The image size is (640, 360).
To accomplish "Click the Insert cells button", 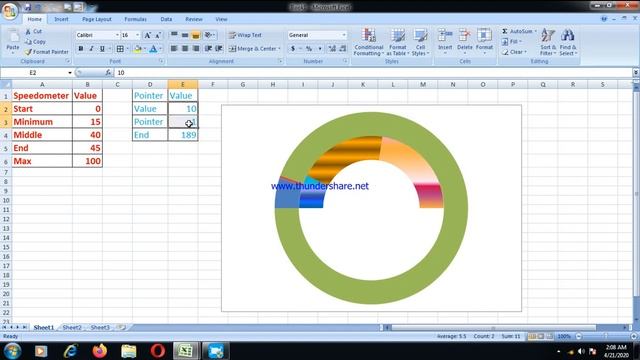I will pos(445,41).
